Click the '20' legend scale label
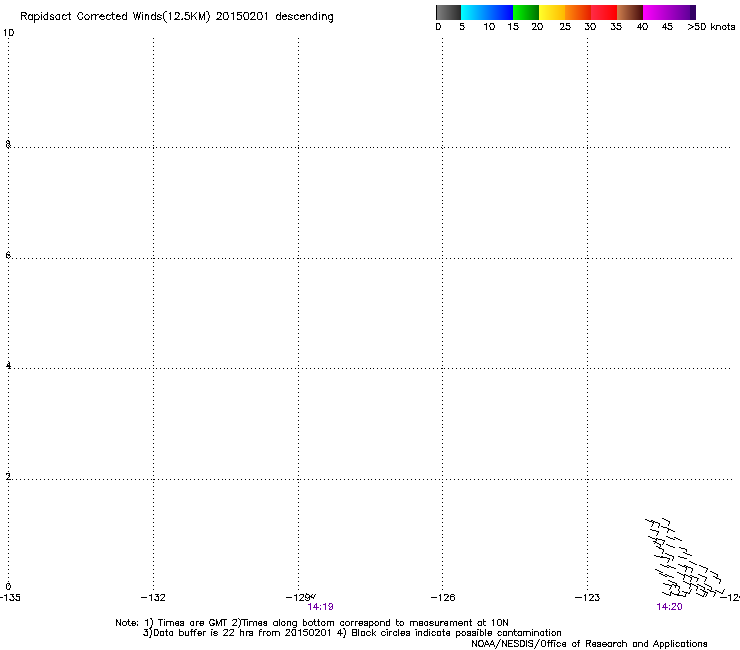 click(x=537, y=27)
